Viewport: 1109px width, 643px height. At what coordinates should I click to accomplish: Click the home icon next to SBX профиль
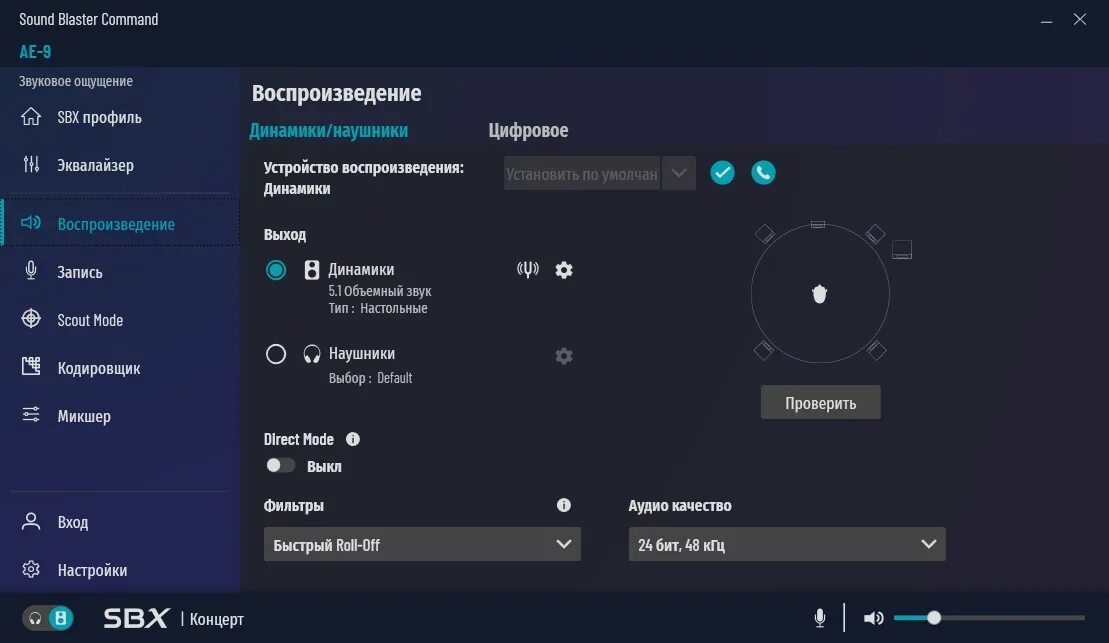tap(30, 116)
